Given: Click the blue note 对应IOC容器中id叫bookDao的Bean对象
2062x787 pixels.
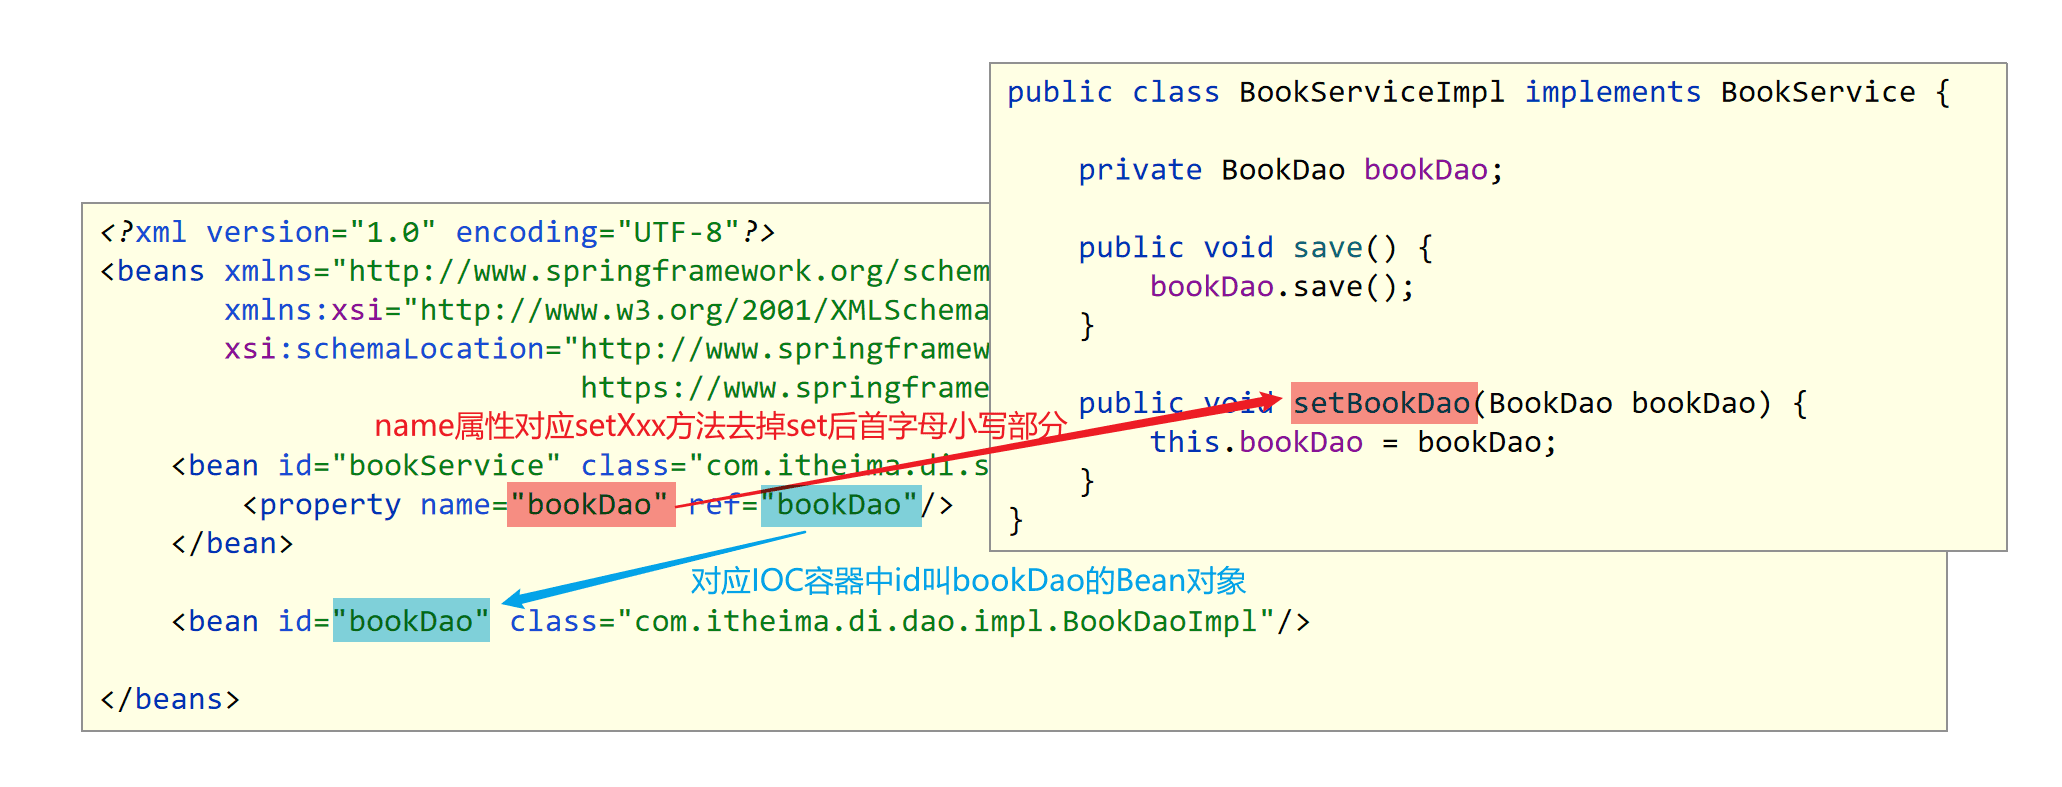Looking at the screenshot, I should (968, 581).
